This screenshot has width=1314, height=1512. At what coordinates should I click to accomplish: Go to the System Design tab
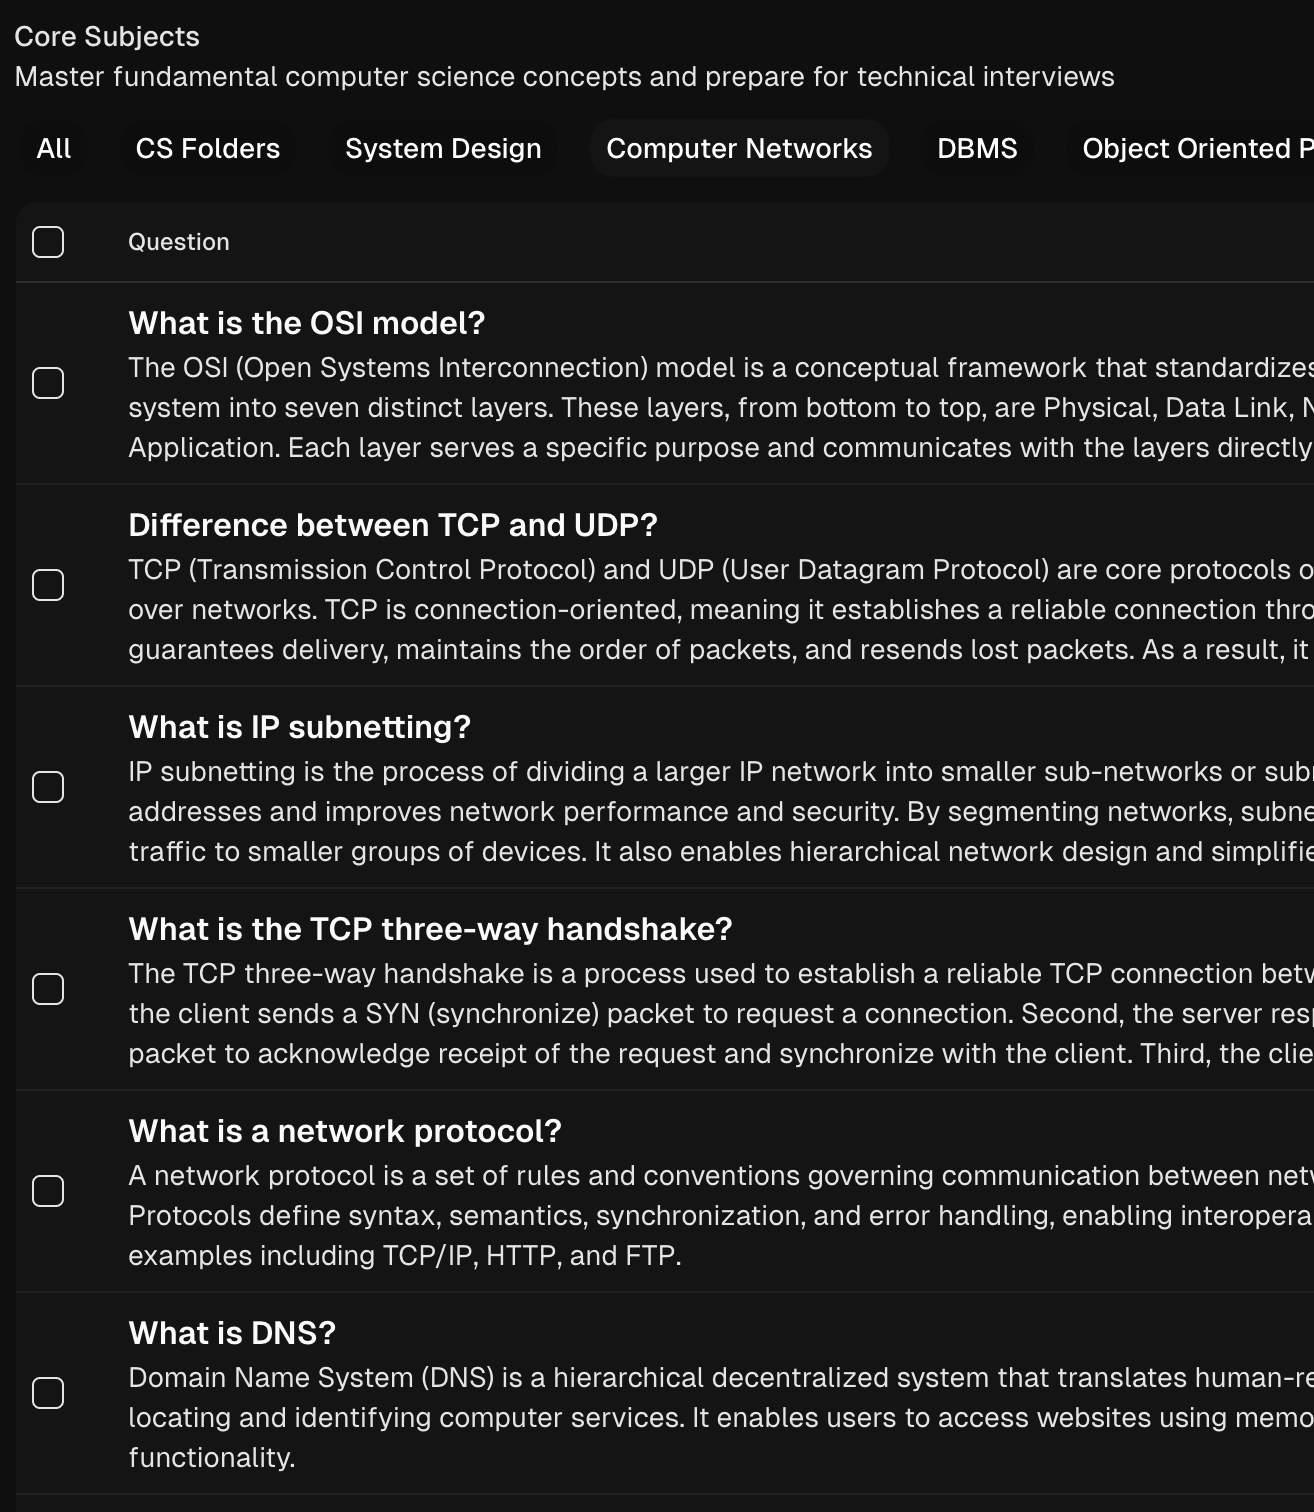tap(443, 149)
